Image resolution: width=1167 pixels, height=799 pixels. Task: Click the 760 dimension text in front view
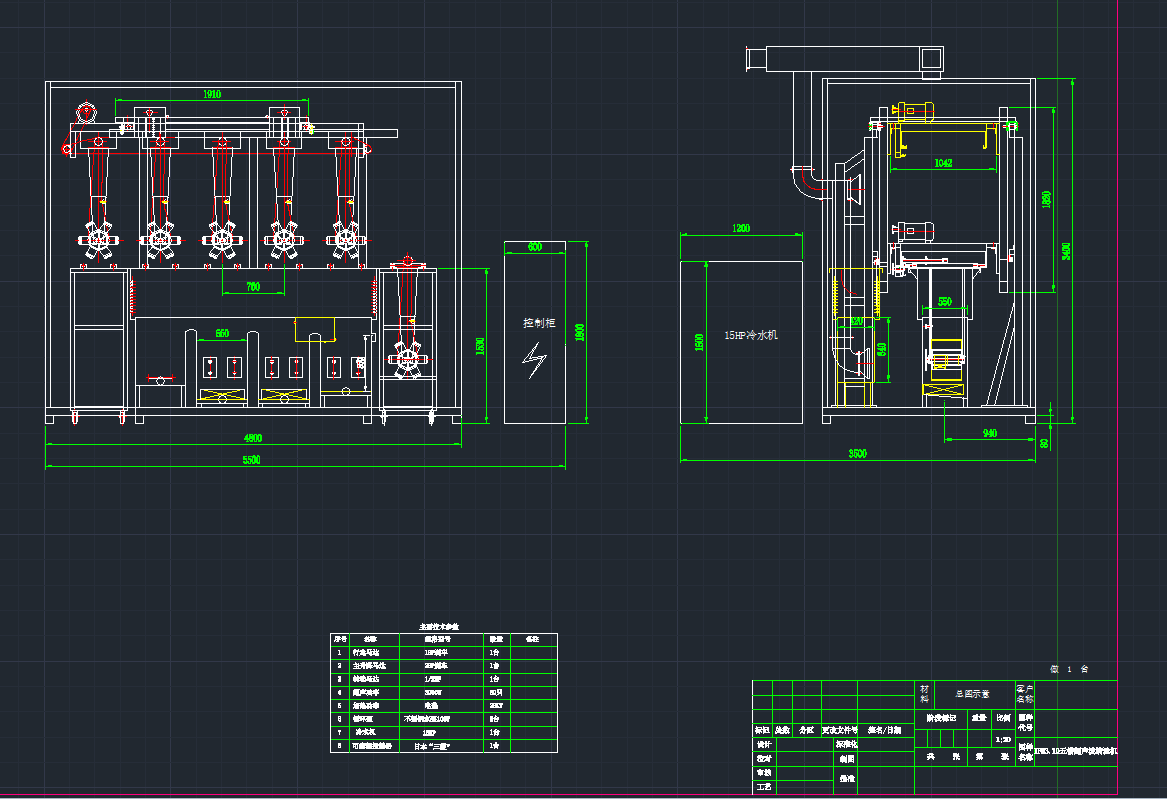(x=252, y=288)
